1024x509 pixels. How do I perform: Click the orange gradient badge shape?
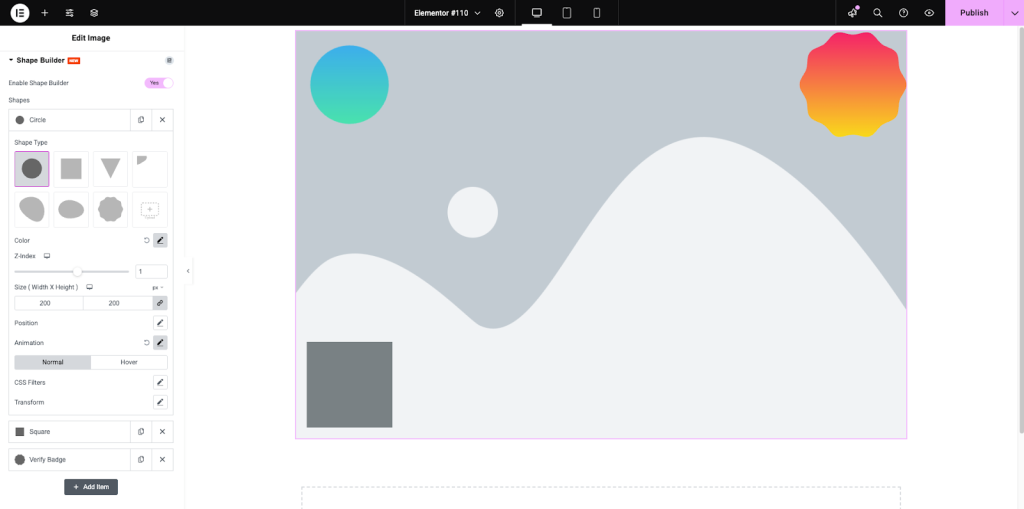[853, 84]
